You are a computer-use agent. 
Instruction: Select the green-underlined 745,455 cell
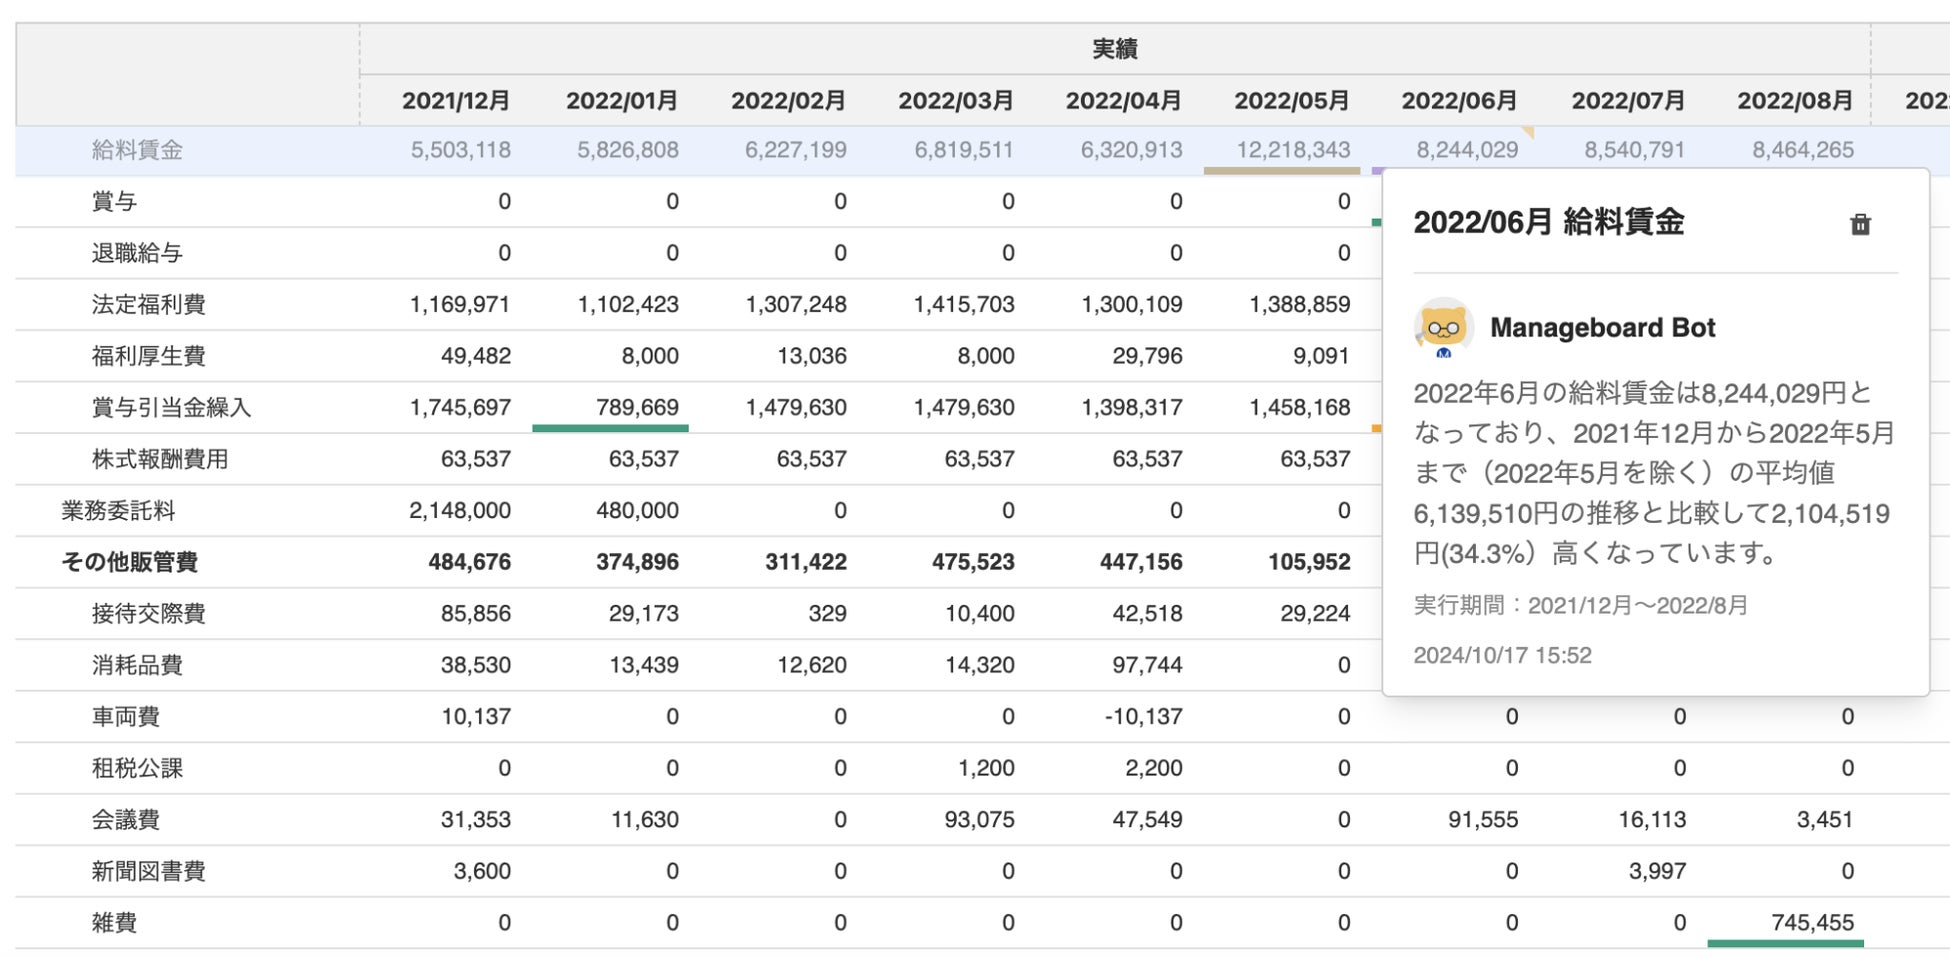(x=1811, y=922)
